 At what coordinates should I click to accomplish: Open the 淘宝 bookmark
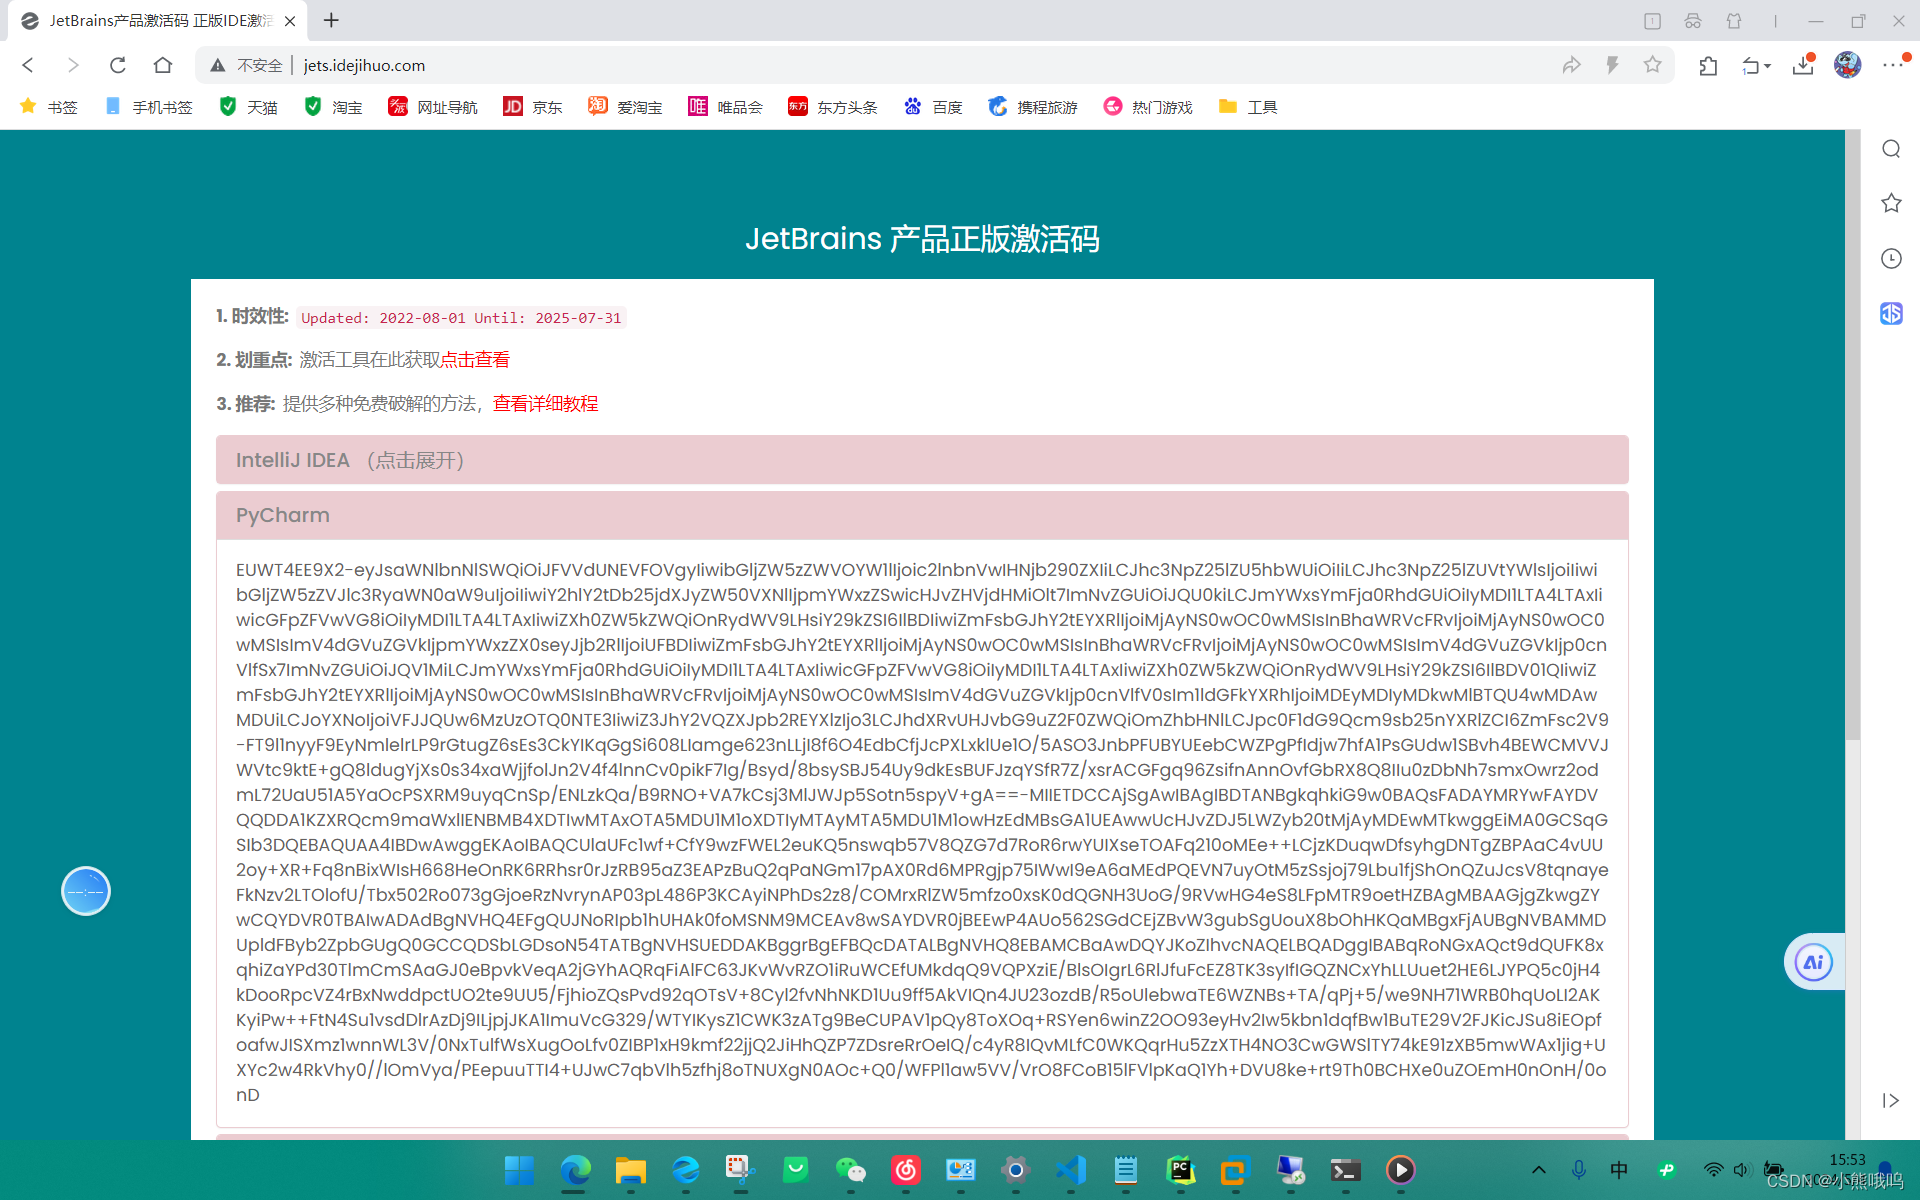point(333,107)
